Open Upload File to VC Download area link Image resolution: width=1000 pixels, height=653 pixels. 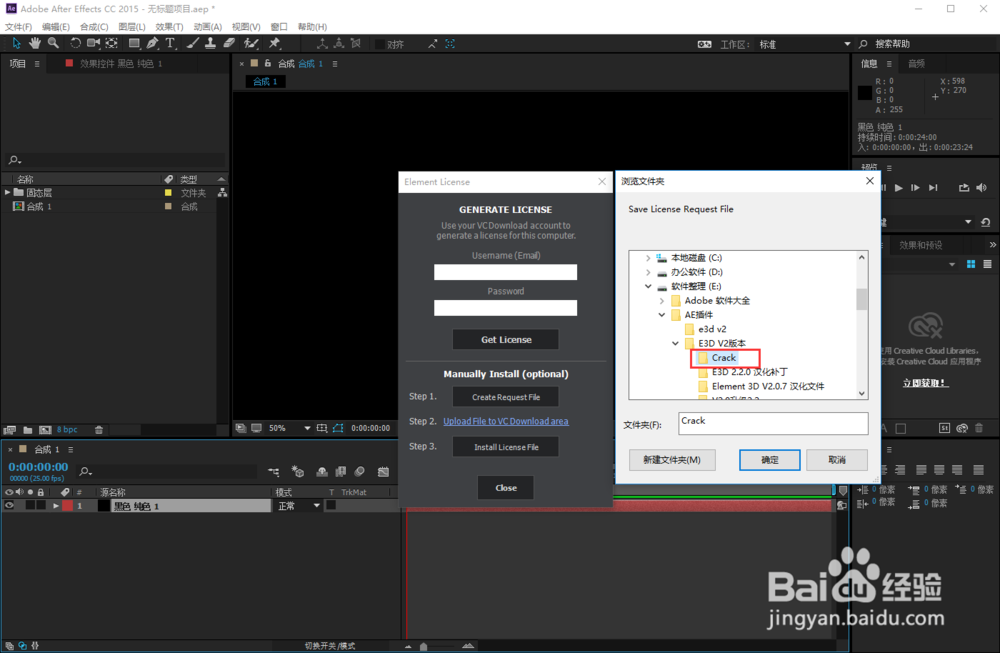coord(506,421)
